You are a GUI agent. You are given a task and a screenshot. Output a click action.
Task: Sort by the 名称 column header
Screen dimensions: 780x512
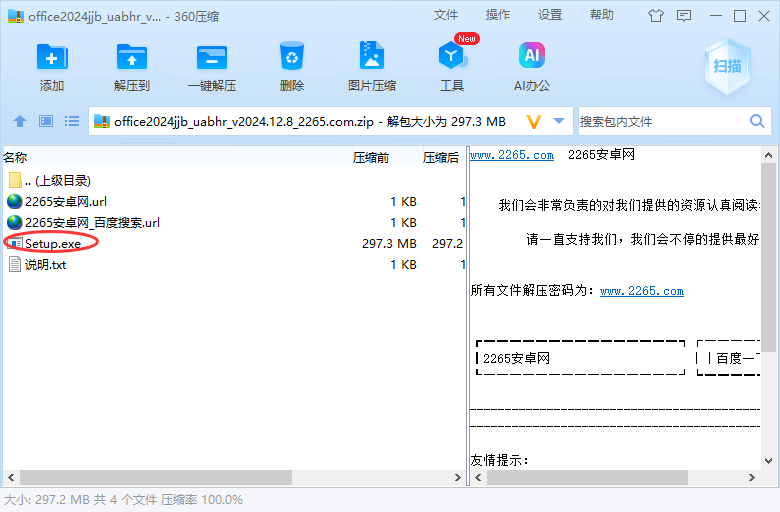[177, 158]
